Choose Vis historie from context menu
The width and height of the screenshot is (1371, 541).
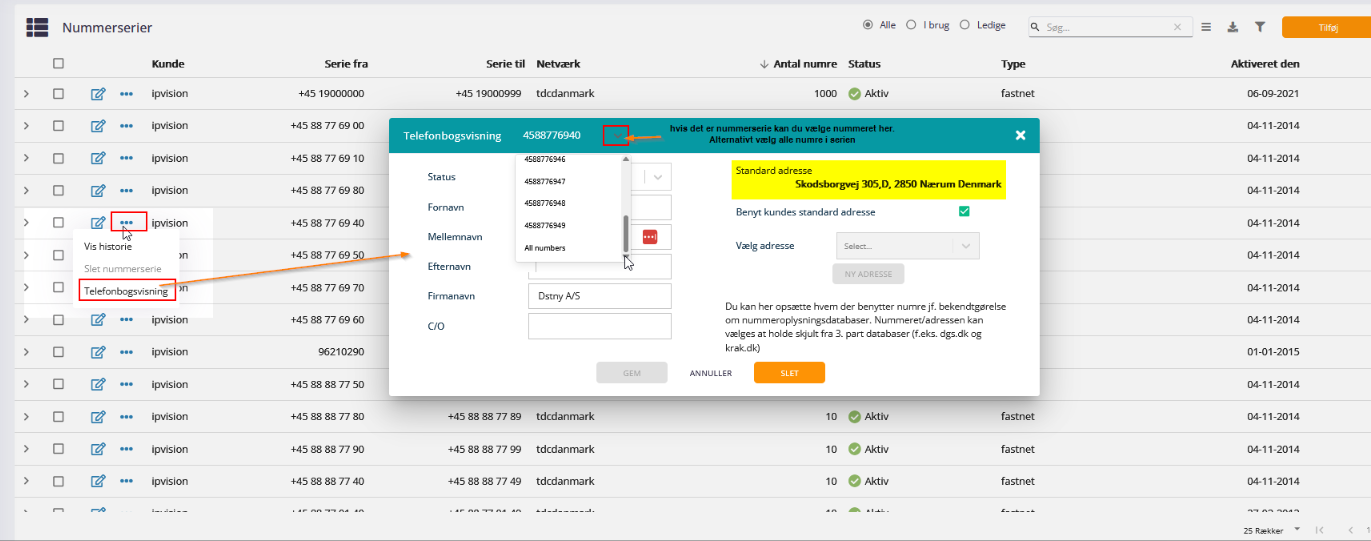[x=108, y=246]
